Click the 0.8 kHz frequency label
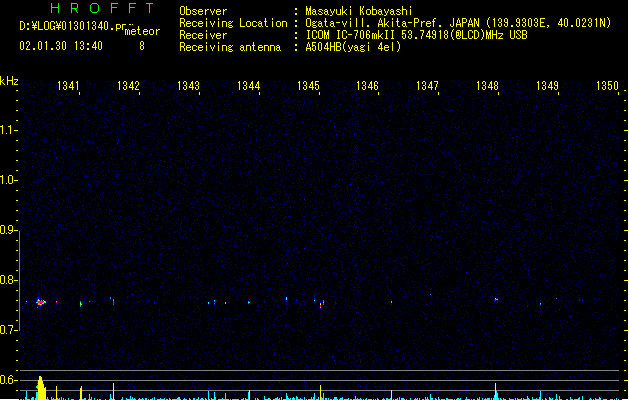 click(x=8, y=280)
